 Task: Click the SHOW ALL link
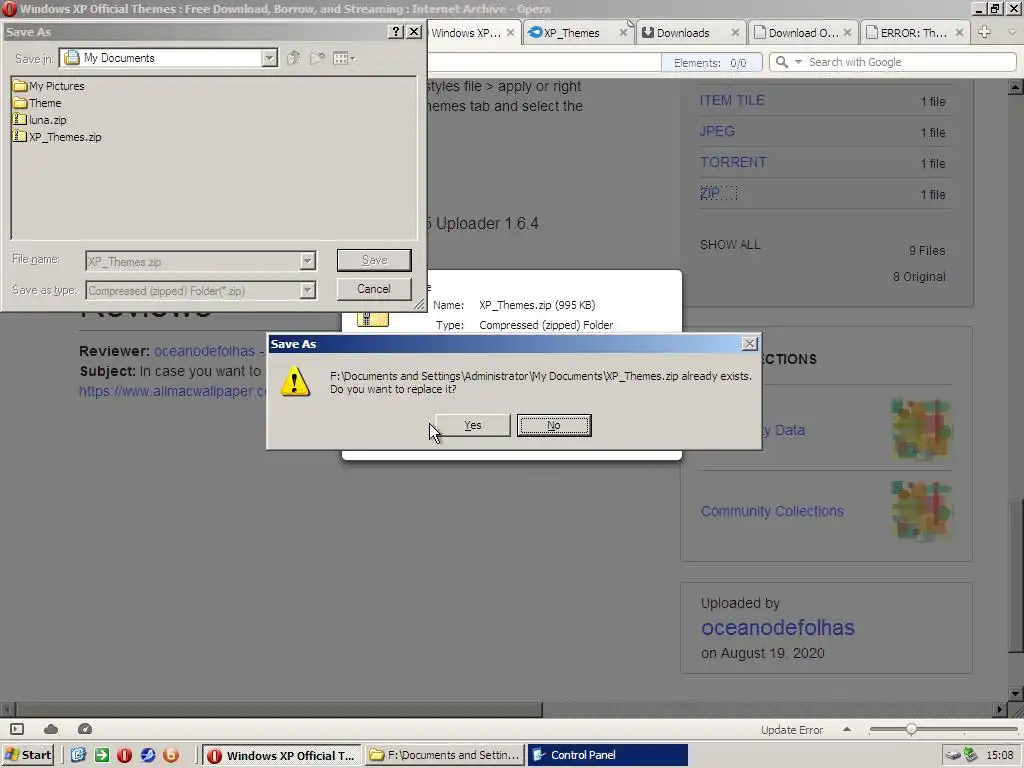tap(730, 245)
